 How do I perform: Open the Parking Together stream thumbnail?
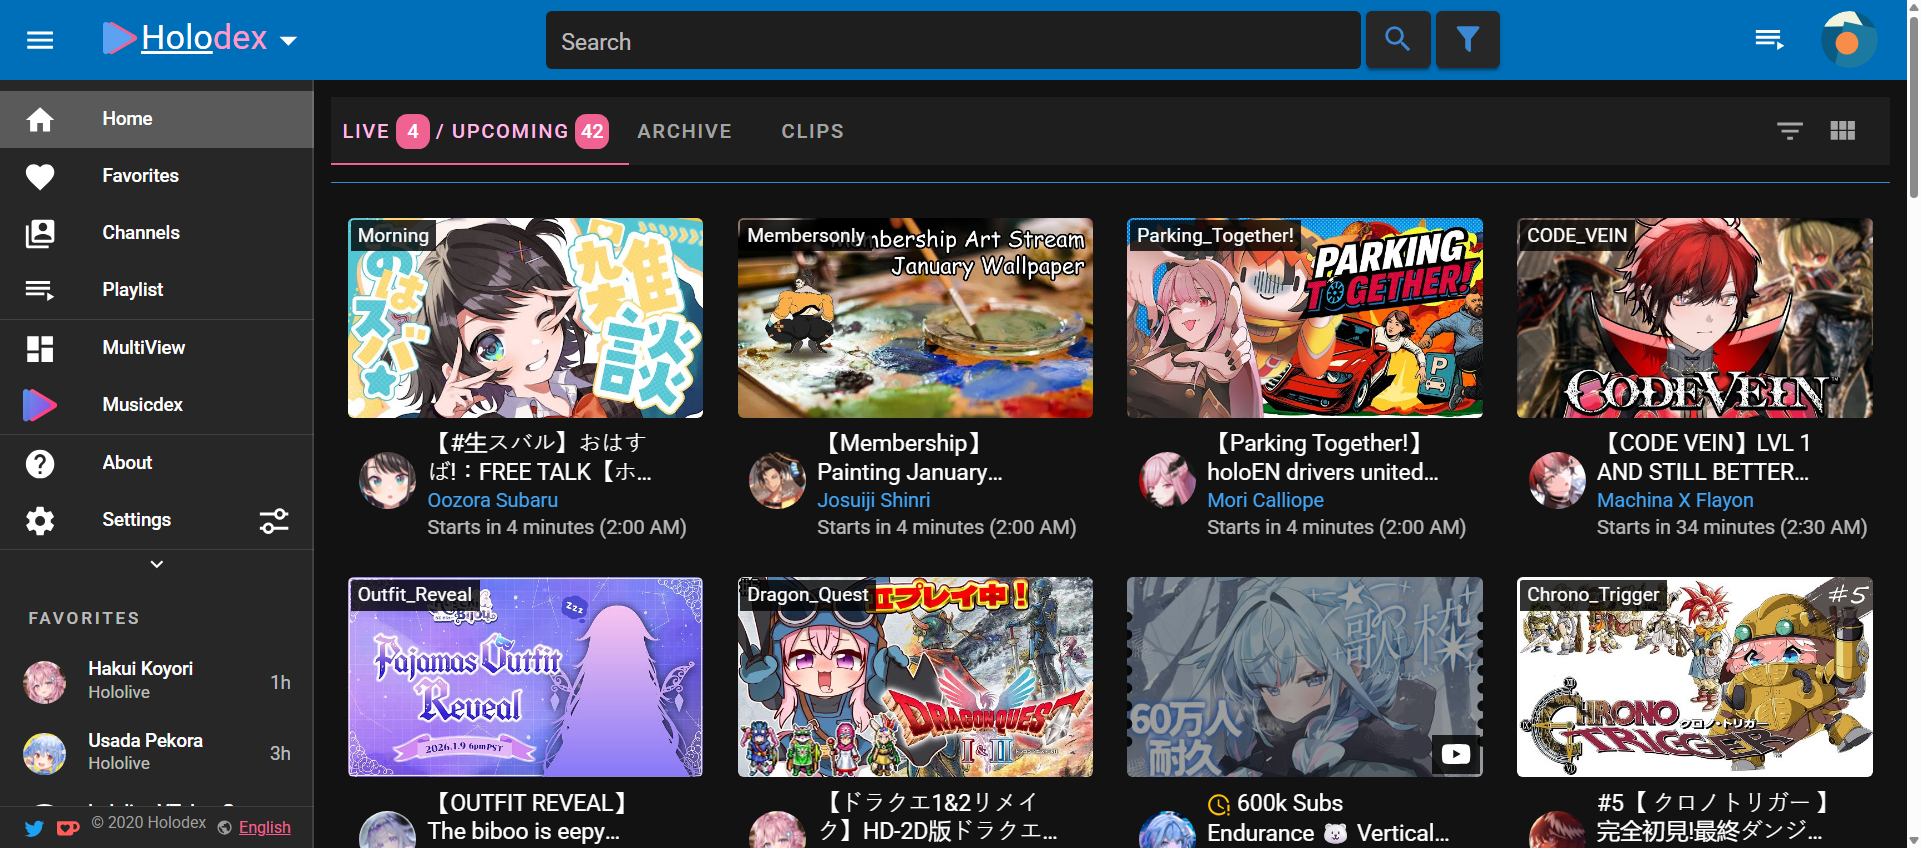tap(1305, 318)
